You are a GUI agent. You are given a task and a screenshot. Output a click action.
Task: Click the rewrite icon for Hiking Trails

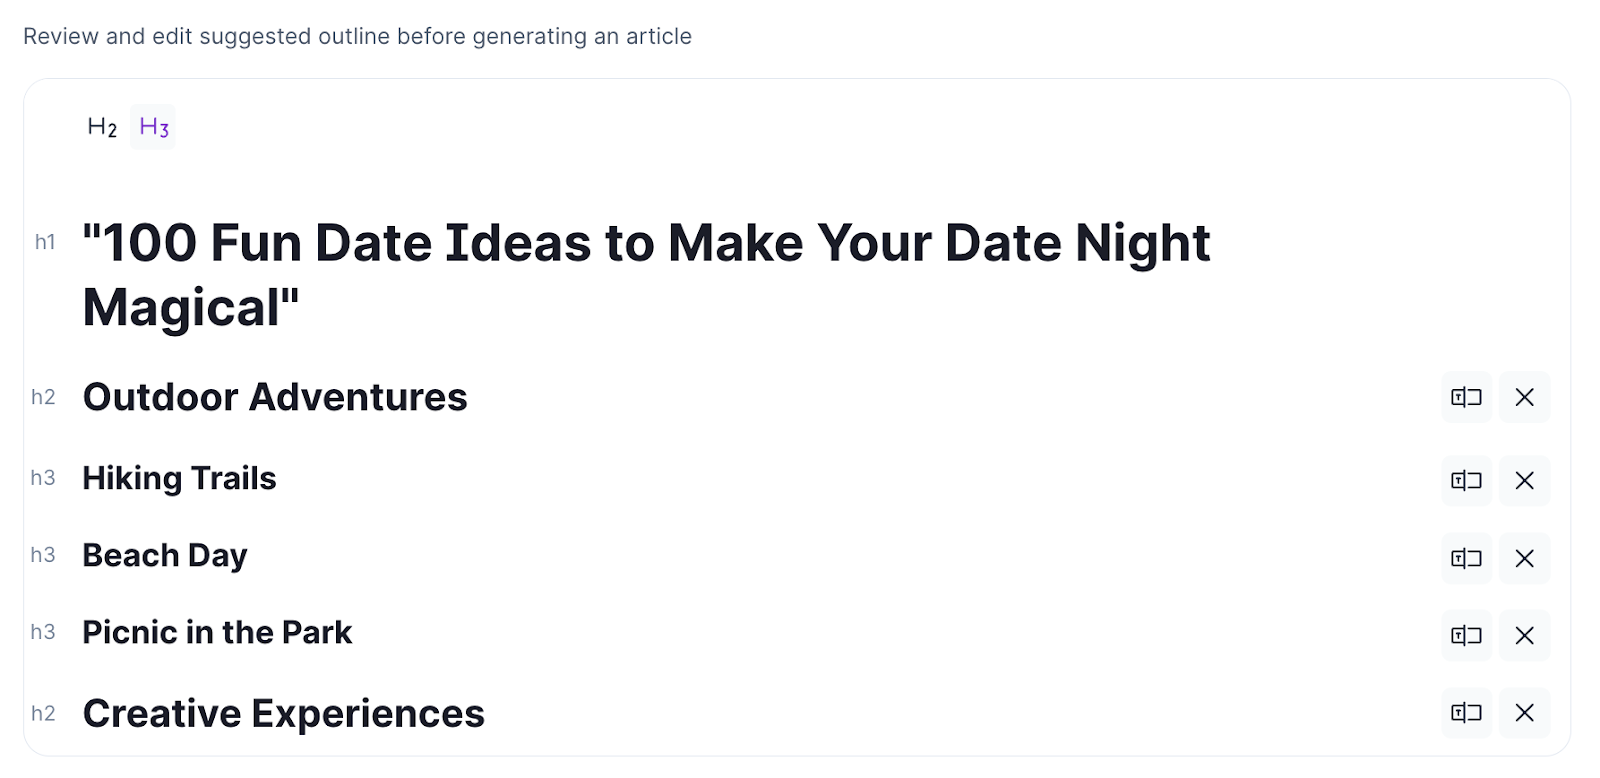pyautogui.click(x=1466, y=480)
